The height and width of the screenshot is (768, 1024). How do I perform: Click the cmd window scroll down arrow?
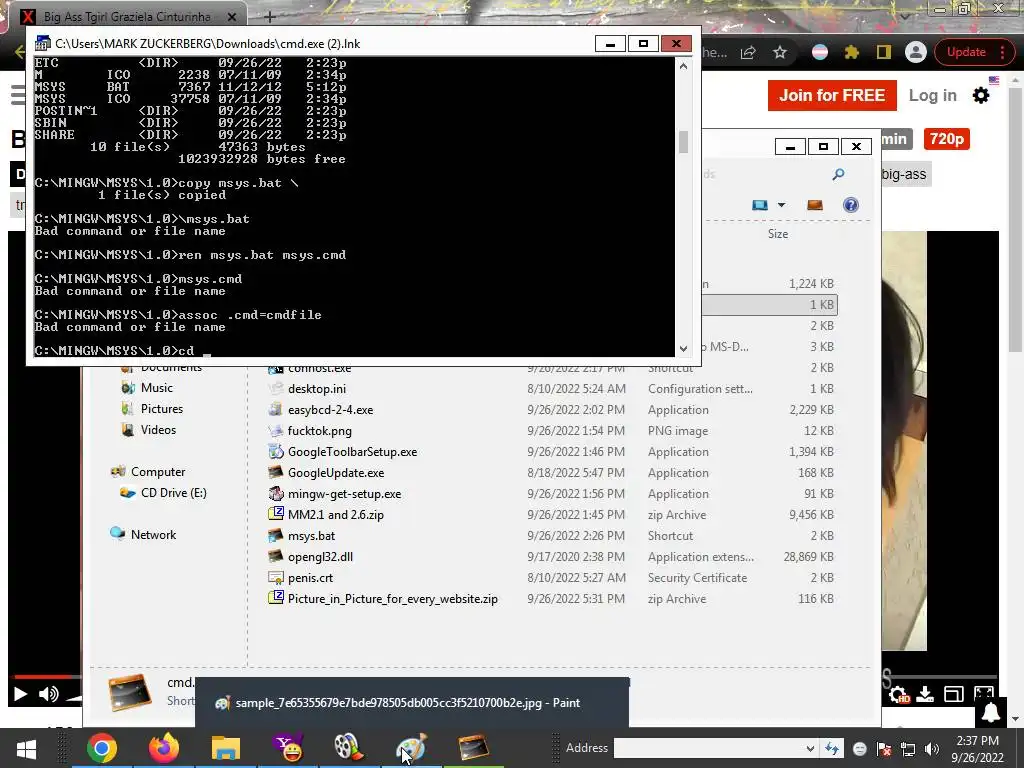[683, 349]
